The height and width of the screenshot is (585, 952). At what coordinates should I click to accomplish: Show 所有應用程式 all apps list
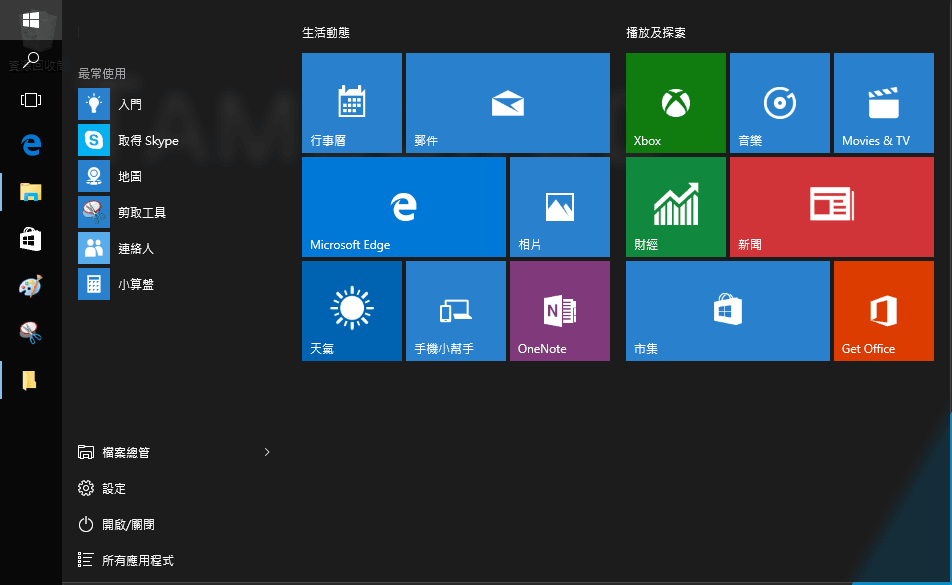click(126, 560)
